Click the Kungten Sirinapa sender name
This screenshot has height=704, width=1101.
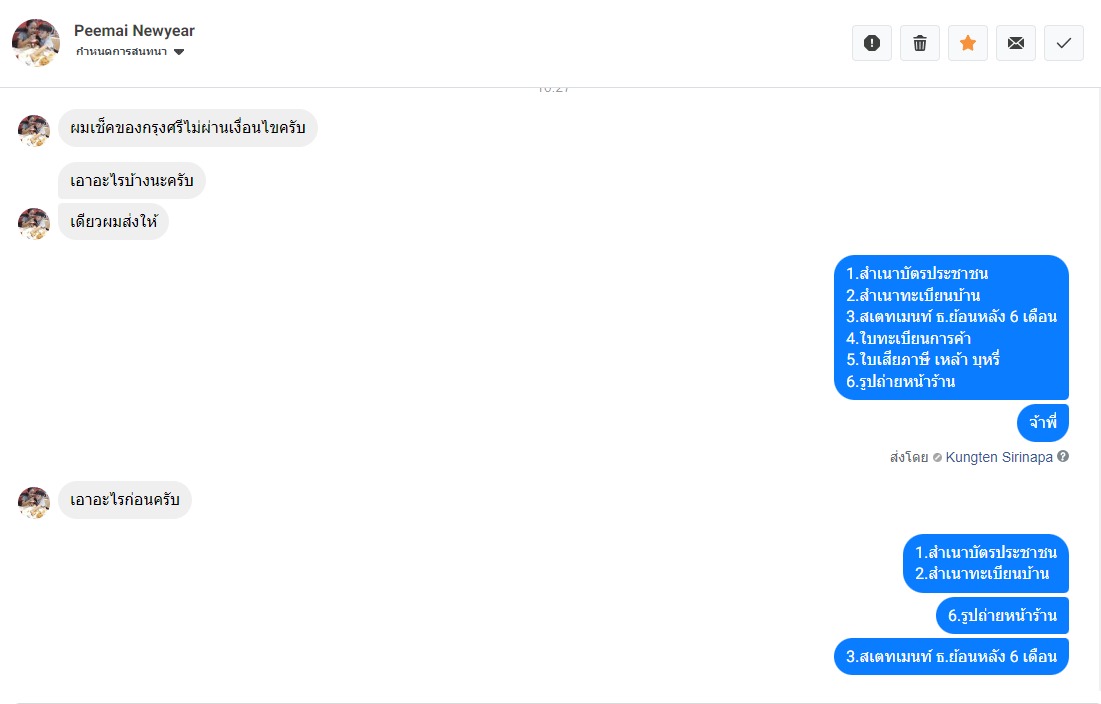pos(998,457)
